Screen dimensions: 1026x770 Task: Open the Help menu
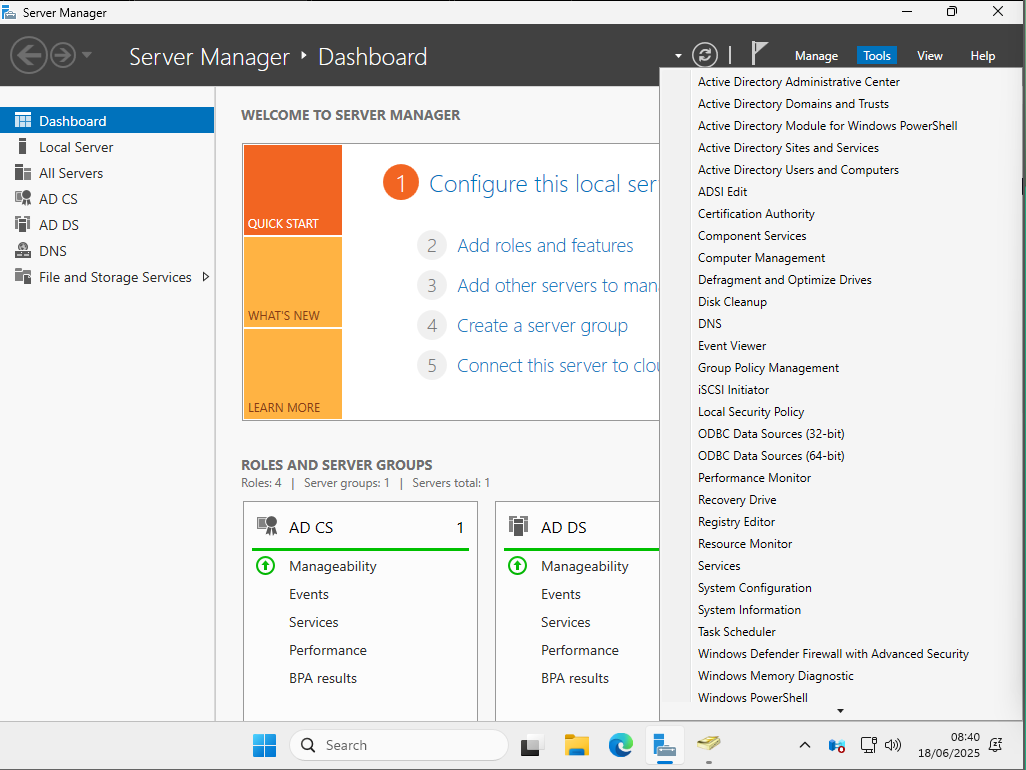point(982,56)
